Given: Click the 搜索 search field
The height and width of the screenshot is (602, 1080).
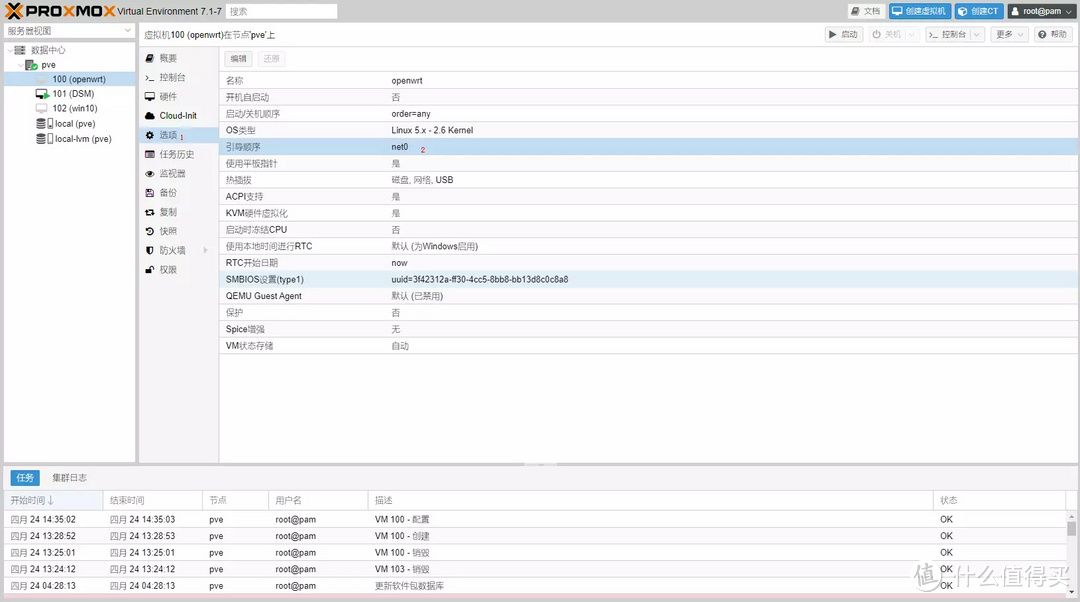Looking at the screenshot, I should (280, 11).
